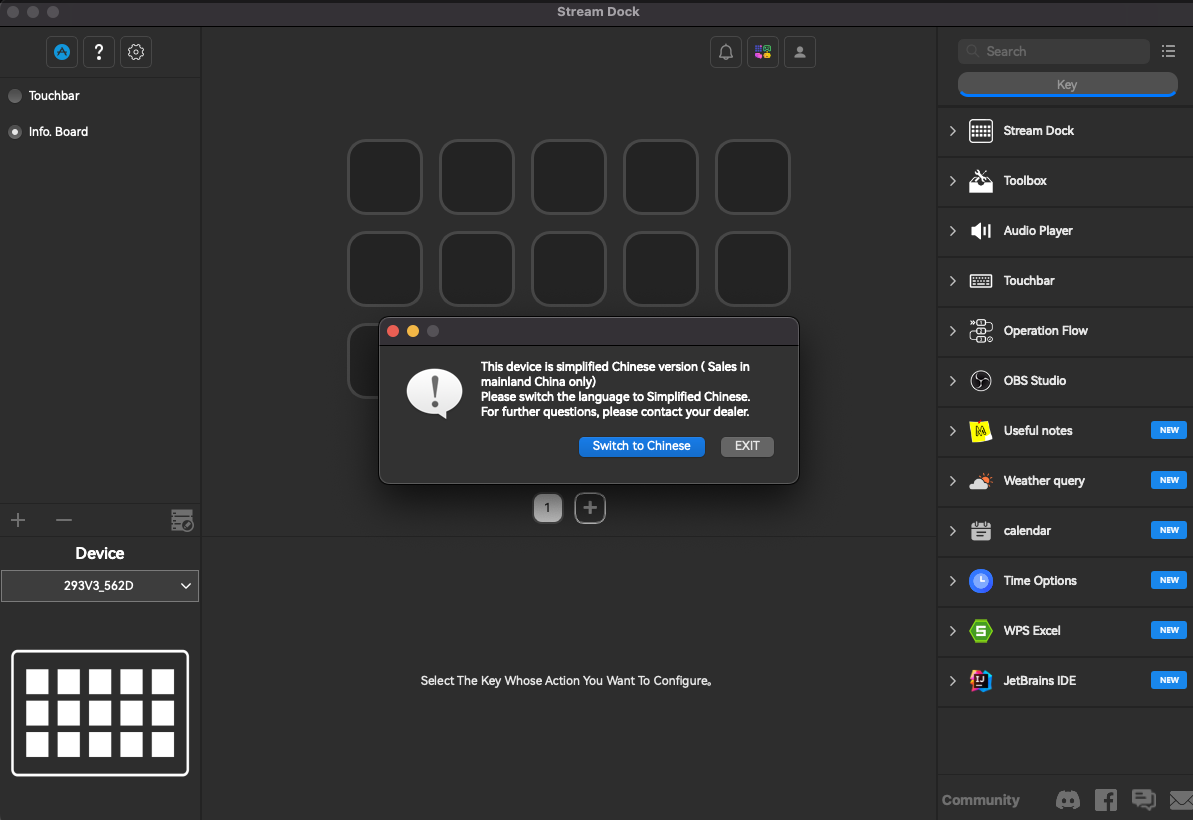Expand the calendar category chevron
The height and width of the screenshot is (820, 1193).
(953, 531)
